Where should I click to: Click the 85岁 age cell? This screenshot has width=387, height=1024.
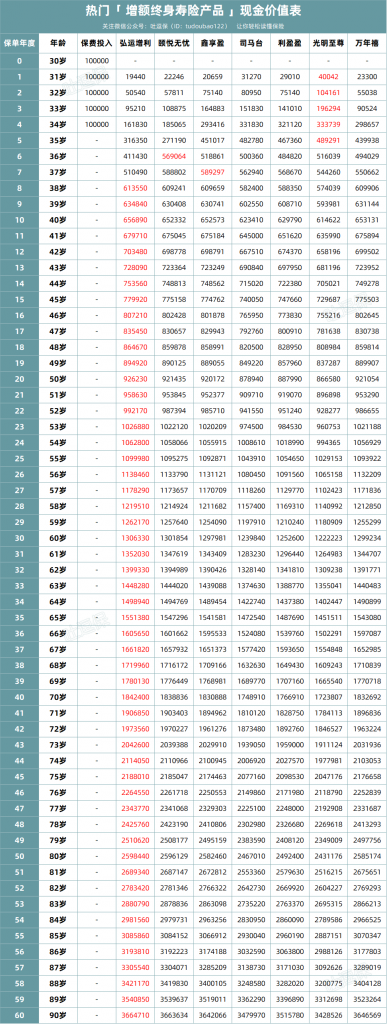coord(57,936)
